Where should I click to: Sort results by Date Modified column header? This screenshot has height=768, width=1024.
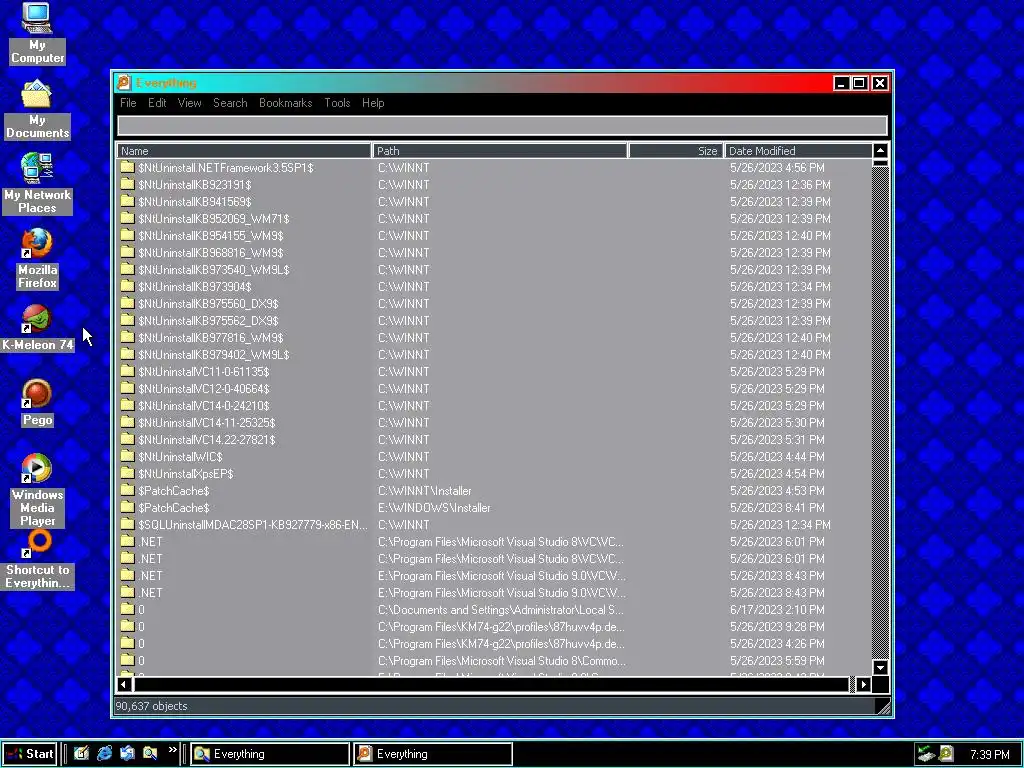coord(797,151)
